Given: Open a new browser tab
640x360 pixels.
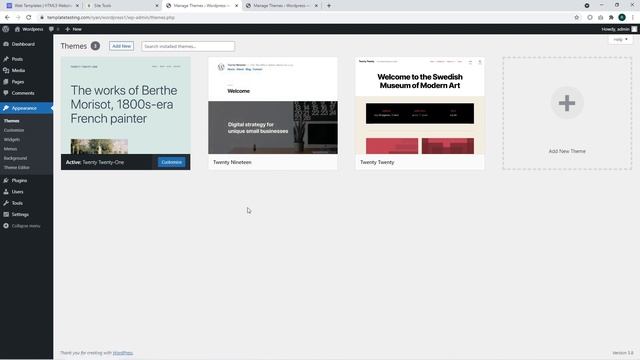Looking at the screenshot, I should point(329,6).
